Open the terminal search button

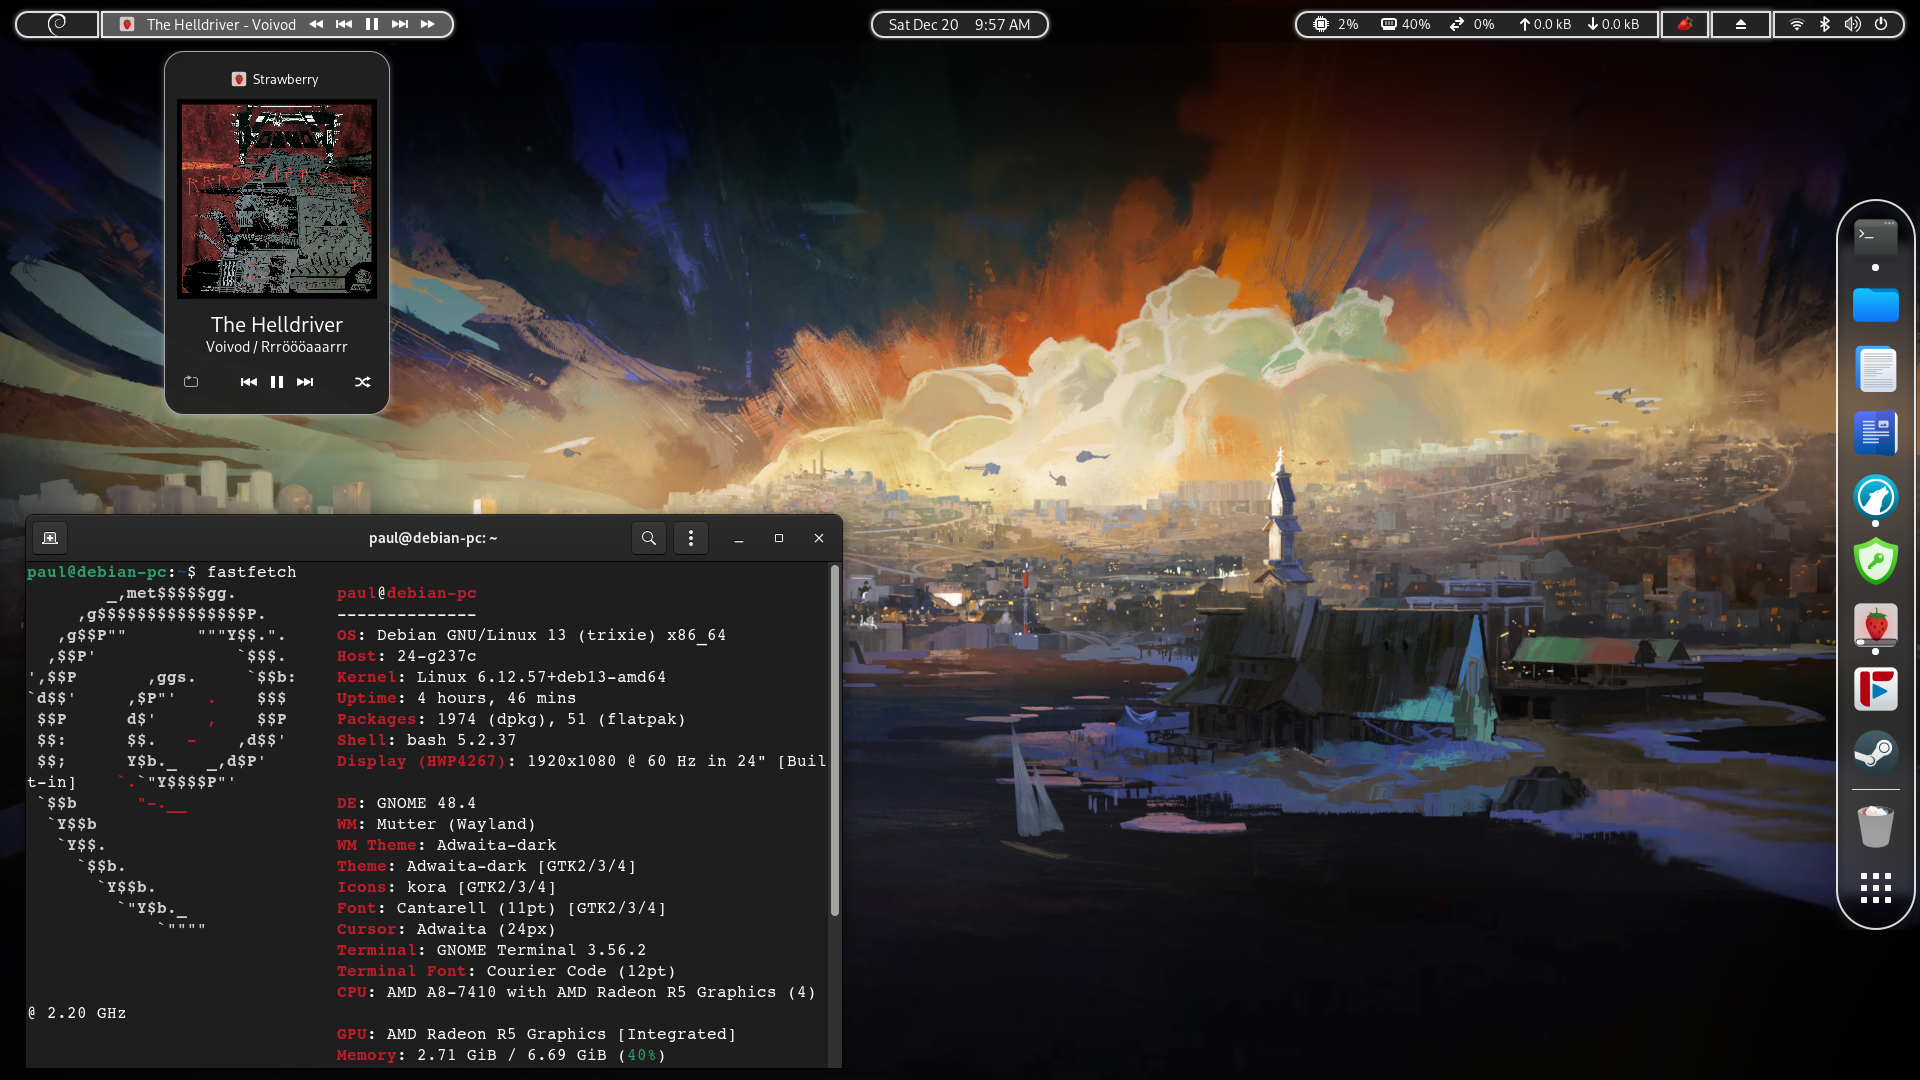tap(649, 538)
